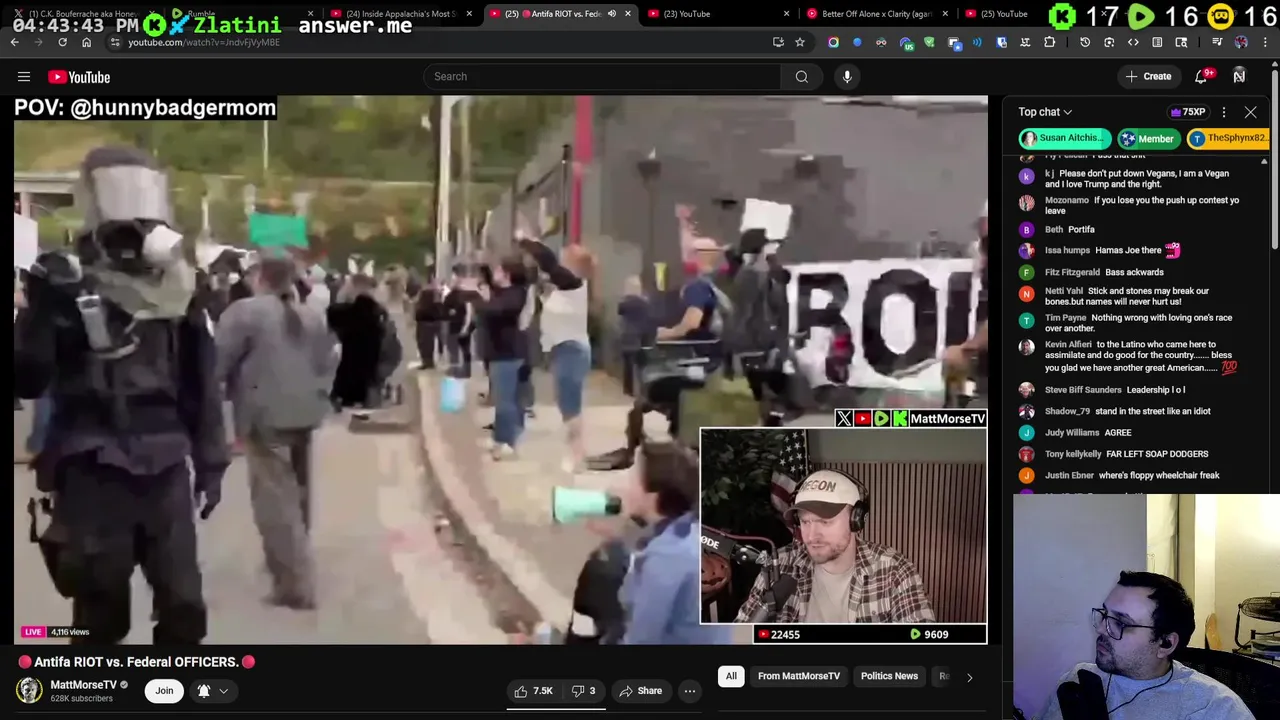Click the youtube.com address bar URL

204,43
